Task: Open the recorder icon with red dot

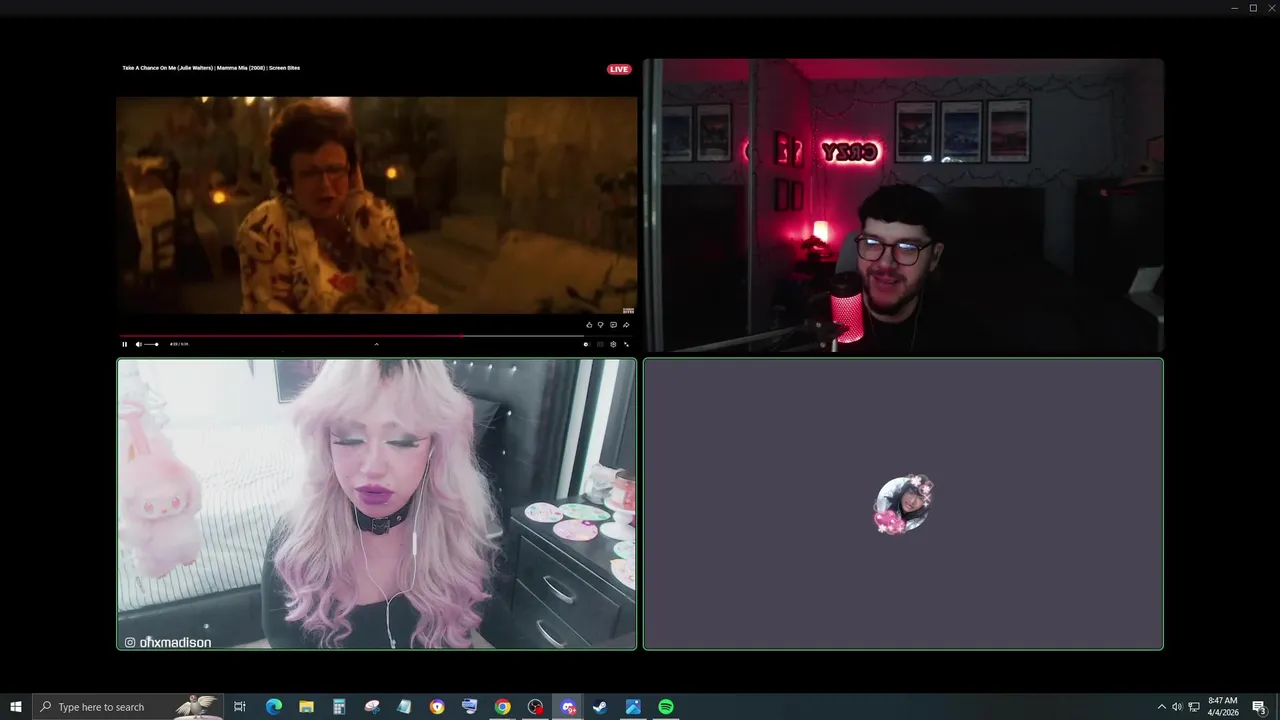Action: [535, 707]
